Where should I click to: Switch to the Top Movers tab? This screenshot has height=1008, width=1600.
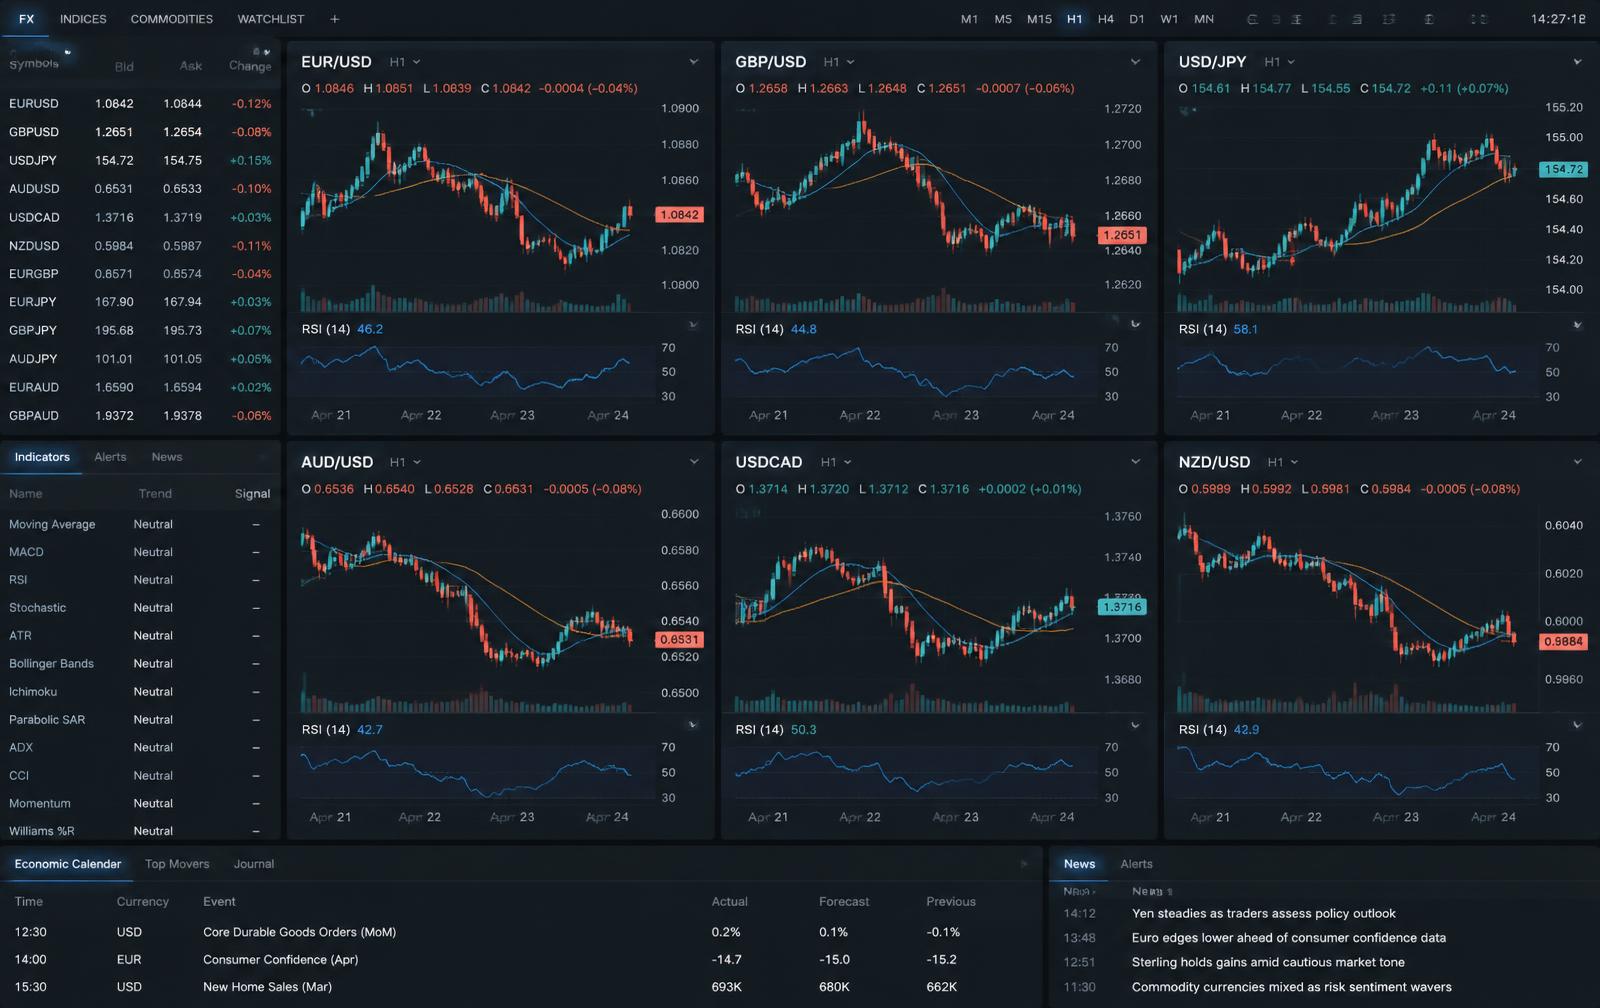point(177,864)
